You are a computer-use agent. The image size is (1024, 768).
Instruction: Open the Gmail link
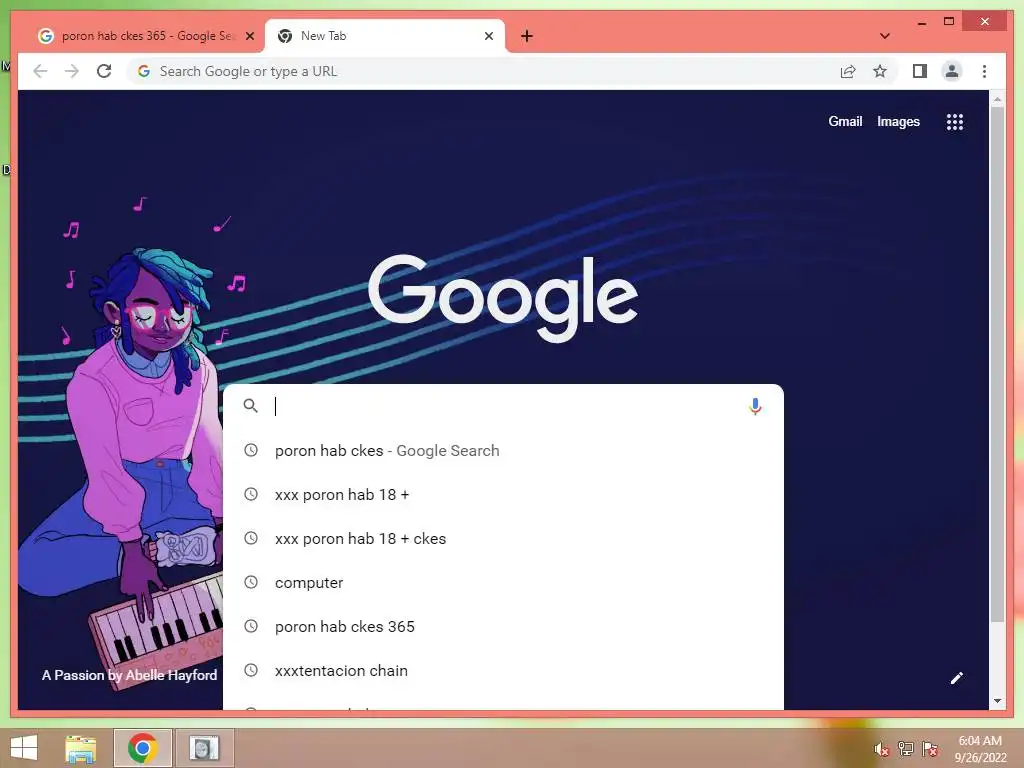(845, 121)
